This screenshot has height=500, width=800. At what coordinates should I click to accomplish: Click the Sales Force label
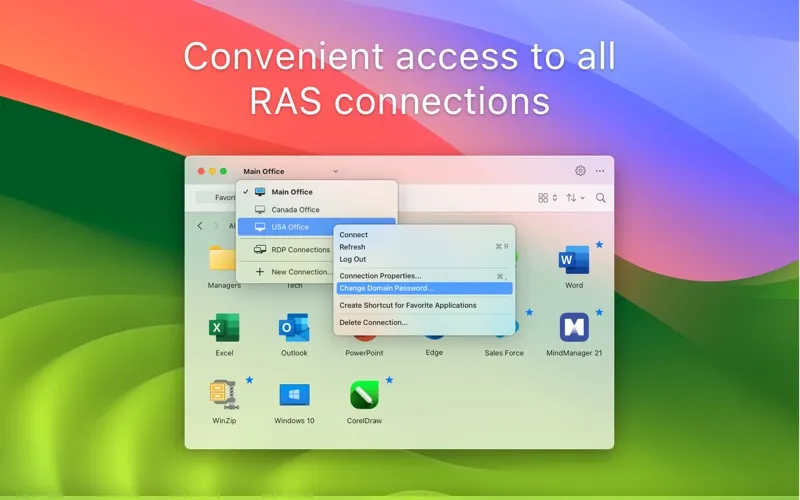point(504,353)
